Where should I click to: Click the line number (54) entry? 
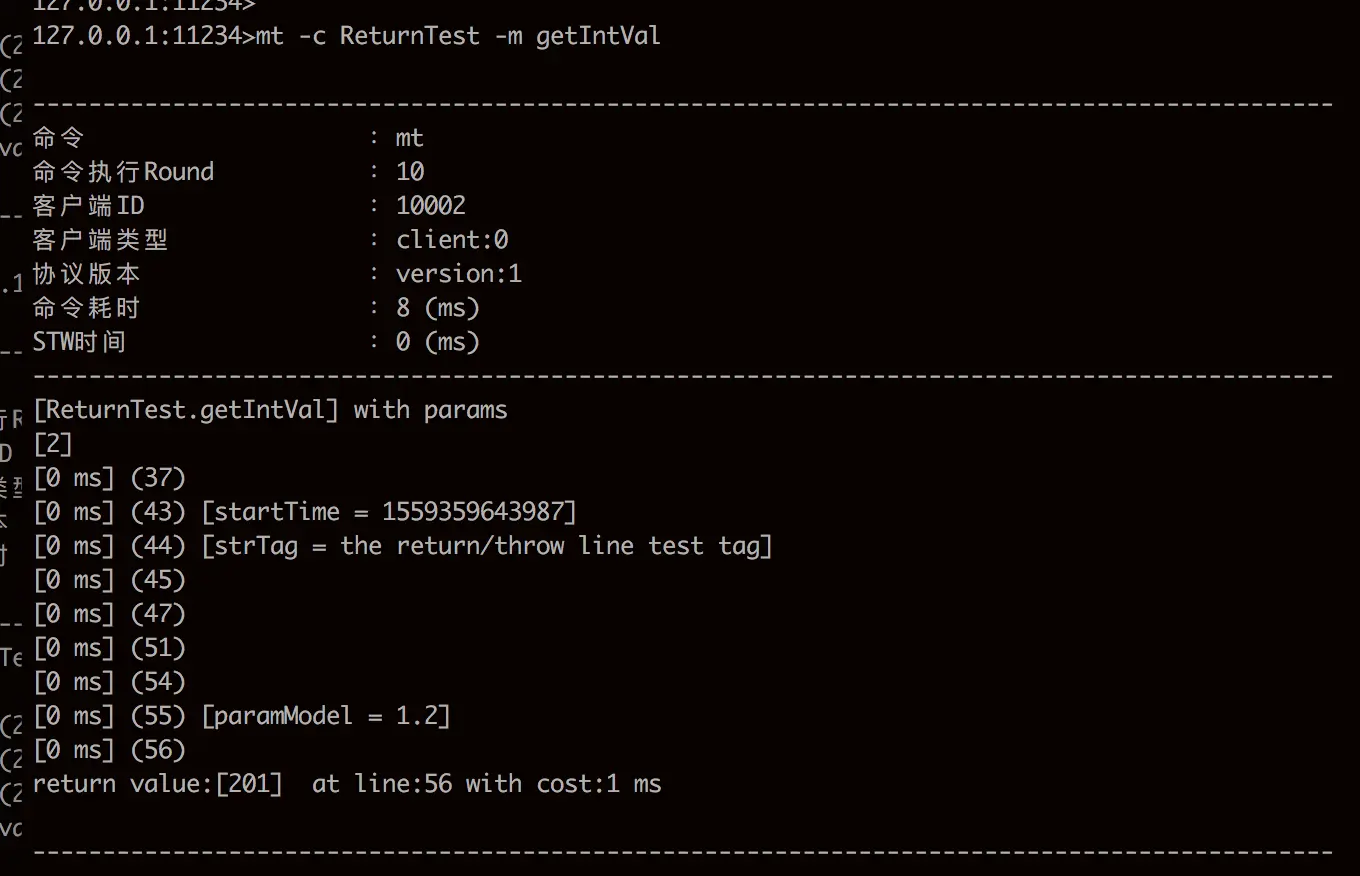click(x=158, y=682)
